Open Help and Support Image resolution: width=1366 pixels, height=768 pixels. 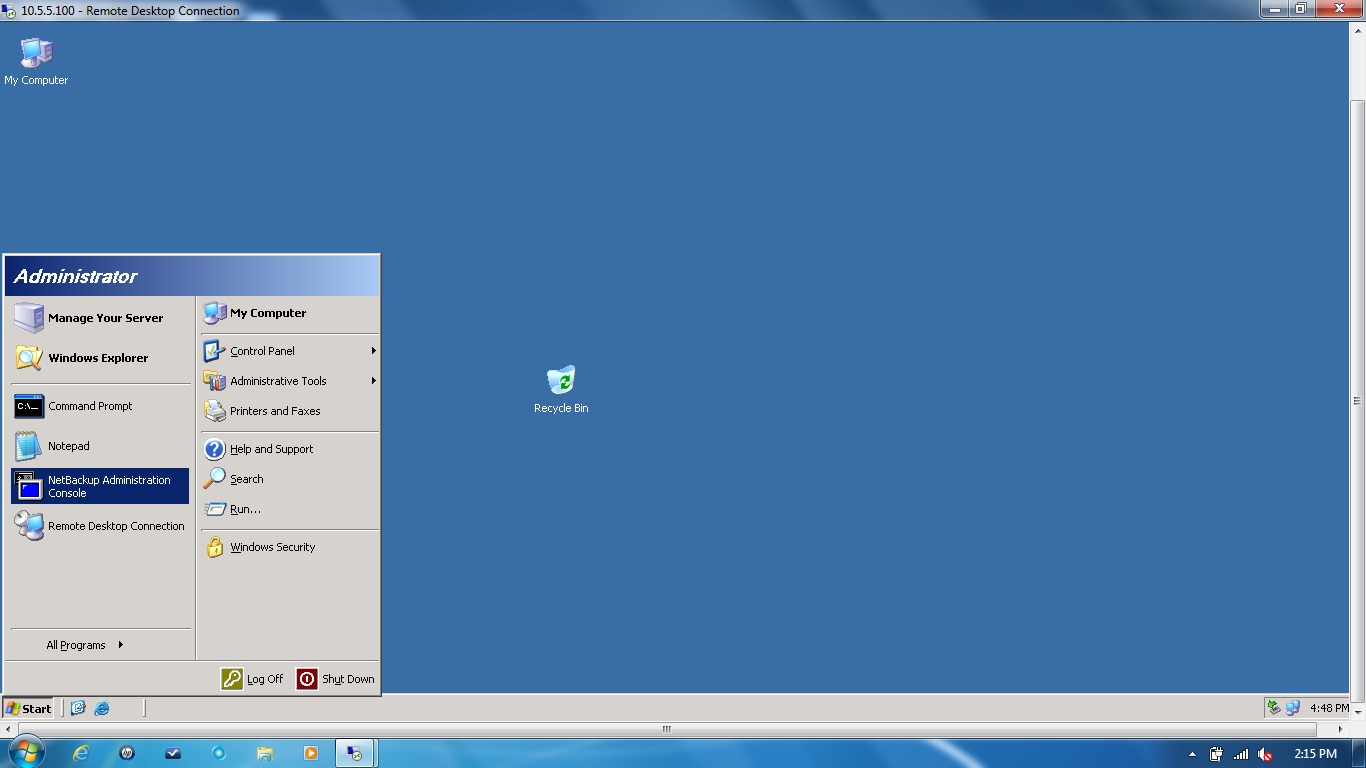pos(289,449)
